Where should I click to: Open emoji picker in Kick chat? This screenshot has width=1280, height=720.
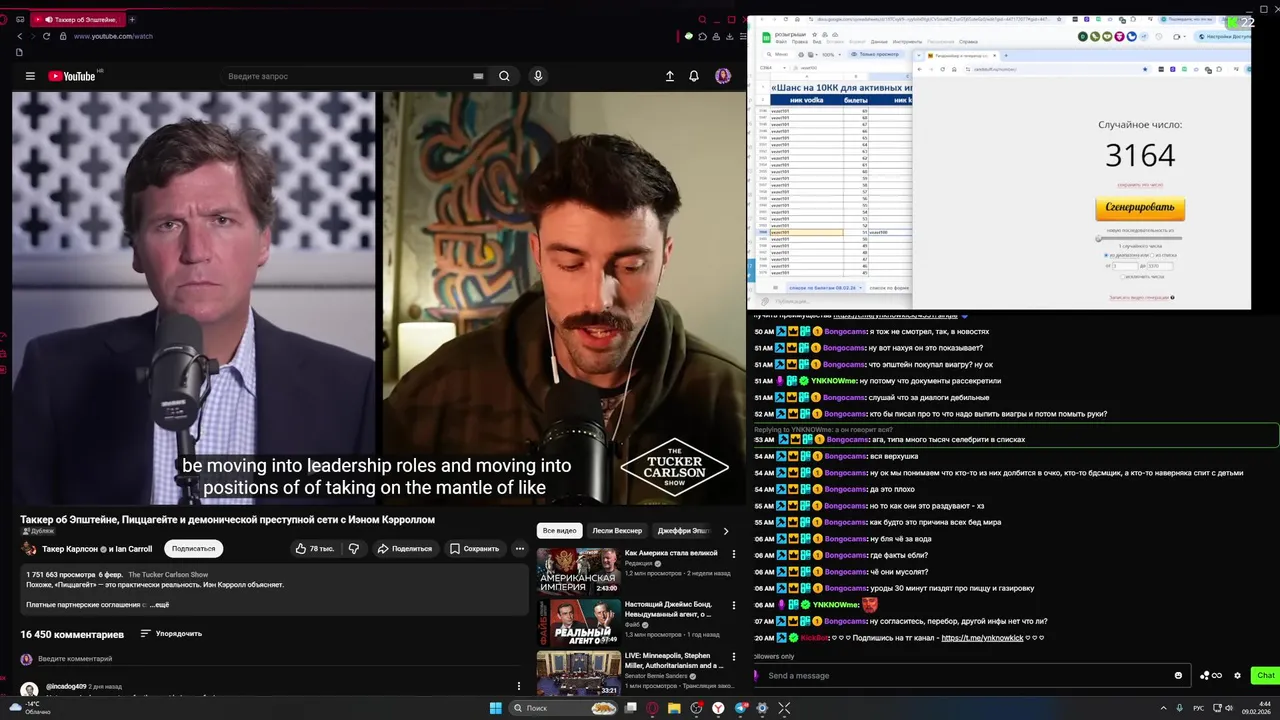click(x=1178, y=675)
